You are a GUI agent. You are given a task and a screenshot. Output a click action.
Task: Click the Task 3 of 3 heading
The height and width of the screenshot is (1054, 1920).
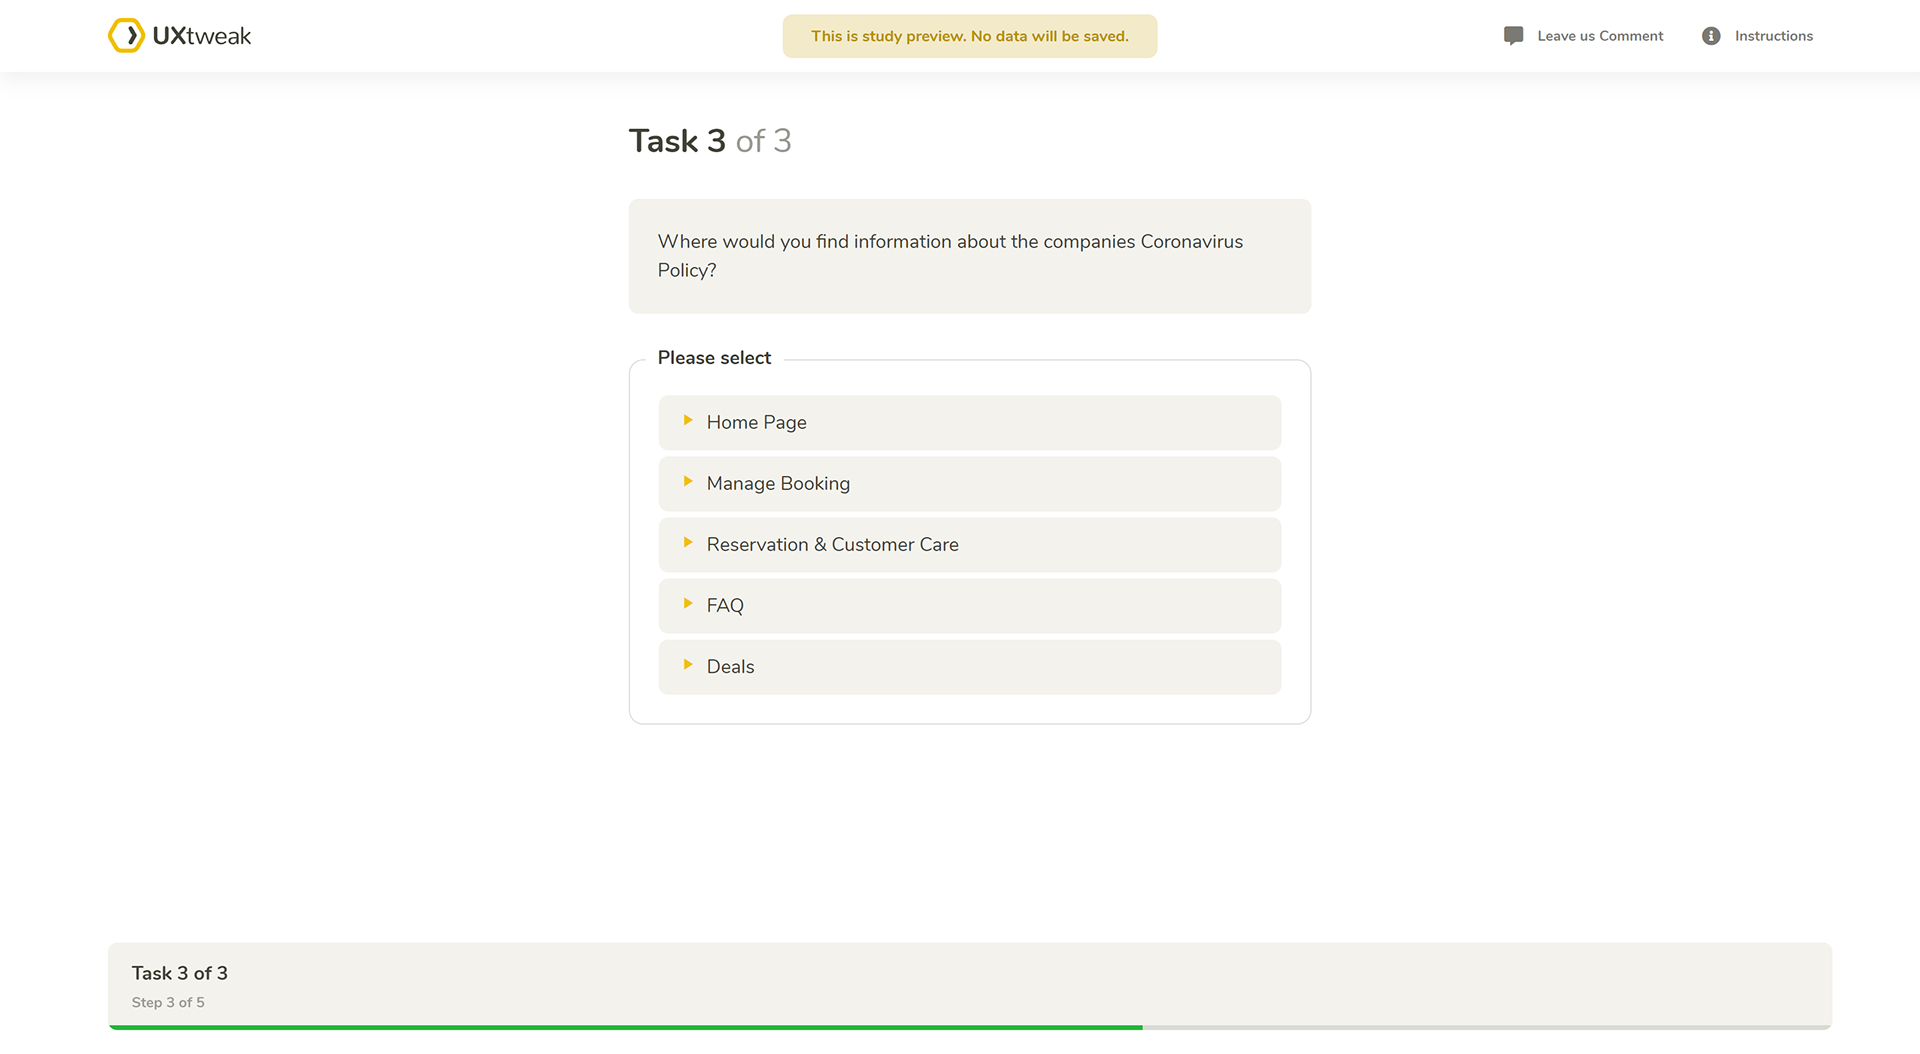tap(709, 141)
